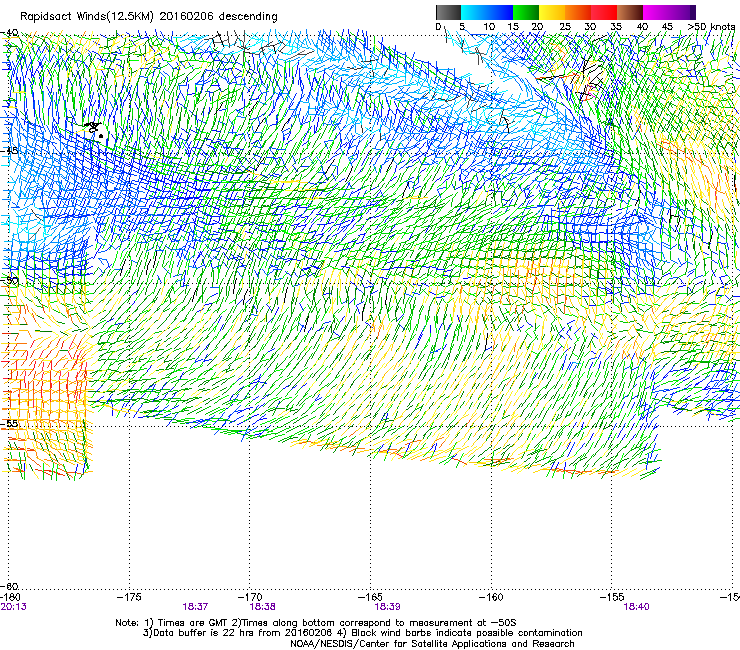This screenshot has width=740, height=650.
Task: Click the 'Data buffer is 22 hrs' note line
Action: [363, 633]
